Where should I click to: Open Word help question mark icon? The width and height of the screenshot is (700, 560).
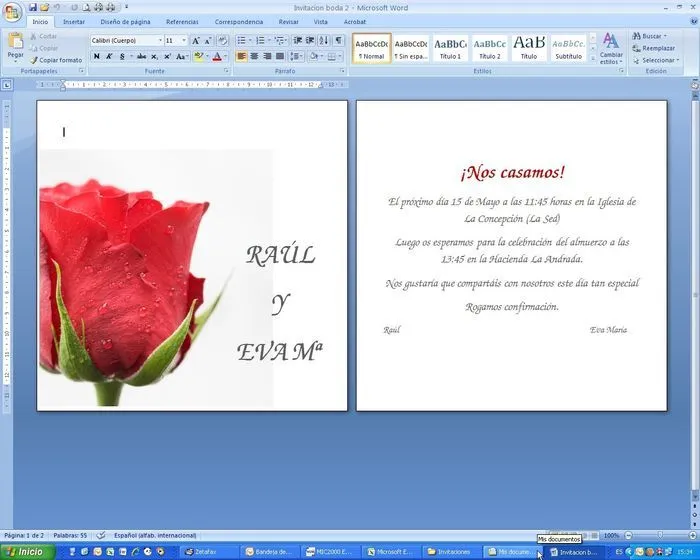click(x=694, y=21)
